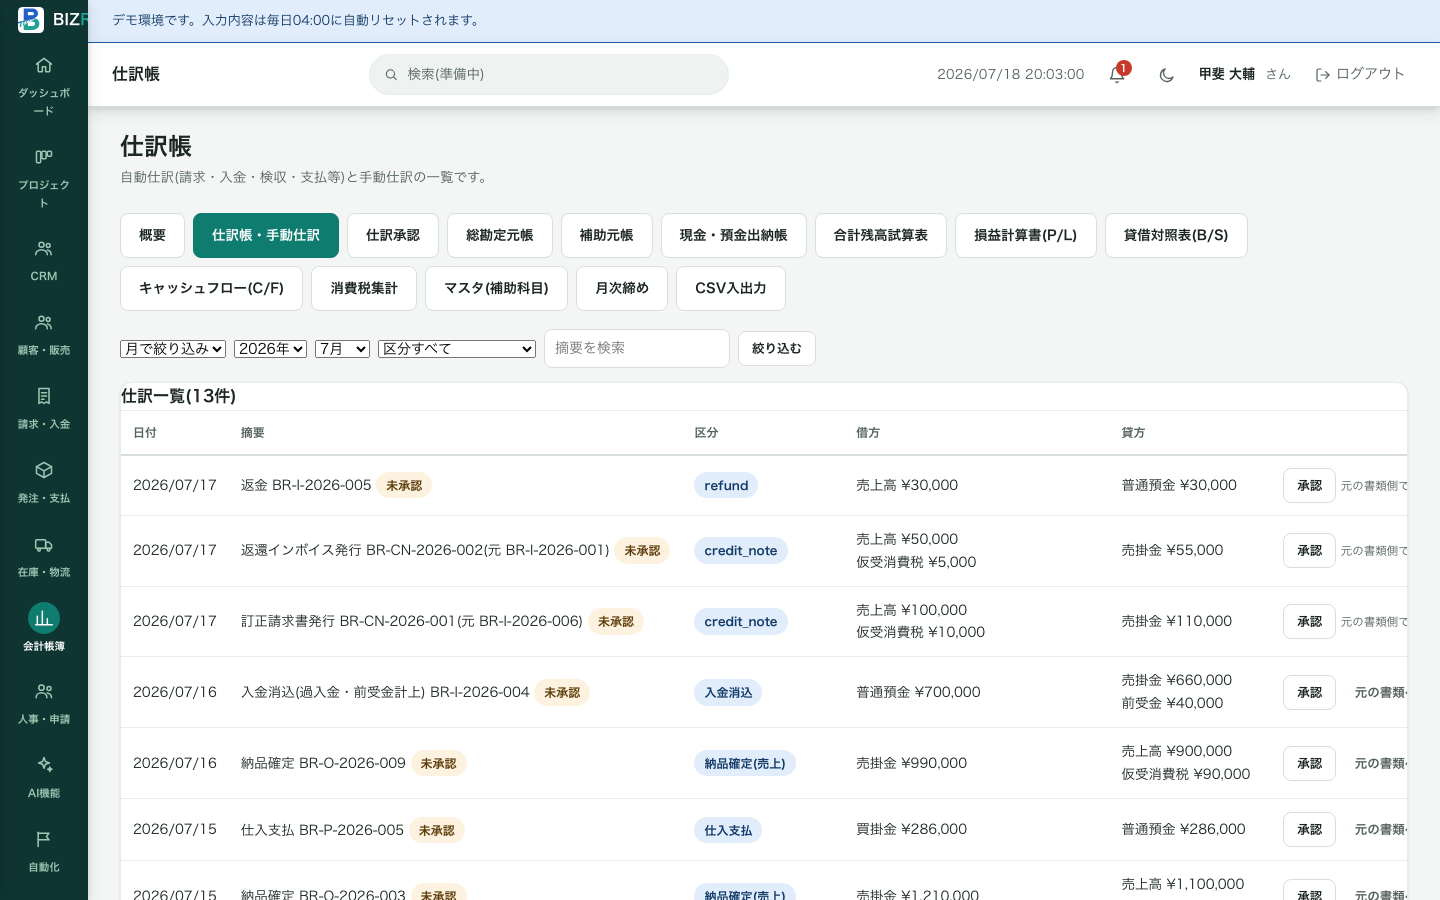Open the 月次締め tab
Image resolution: width=1440 pixels, height=900 pixels.
pyautogui.click(x=622, y=288)
